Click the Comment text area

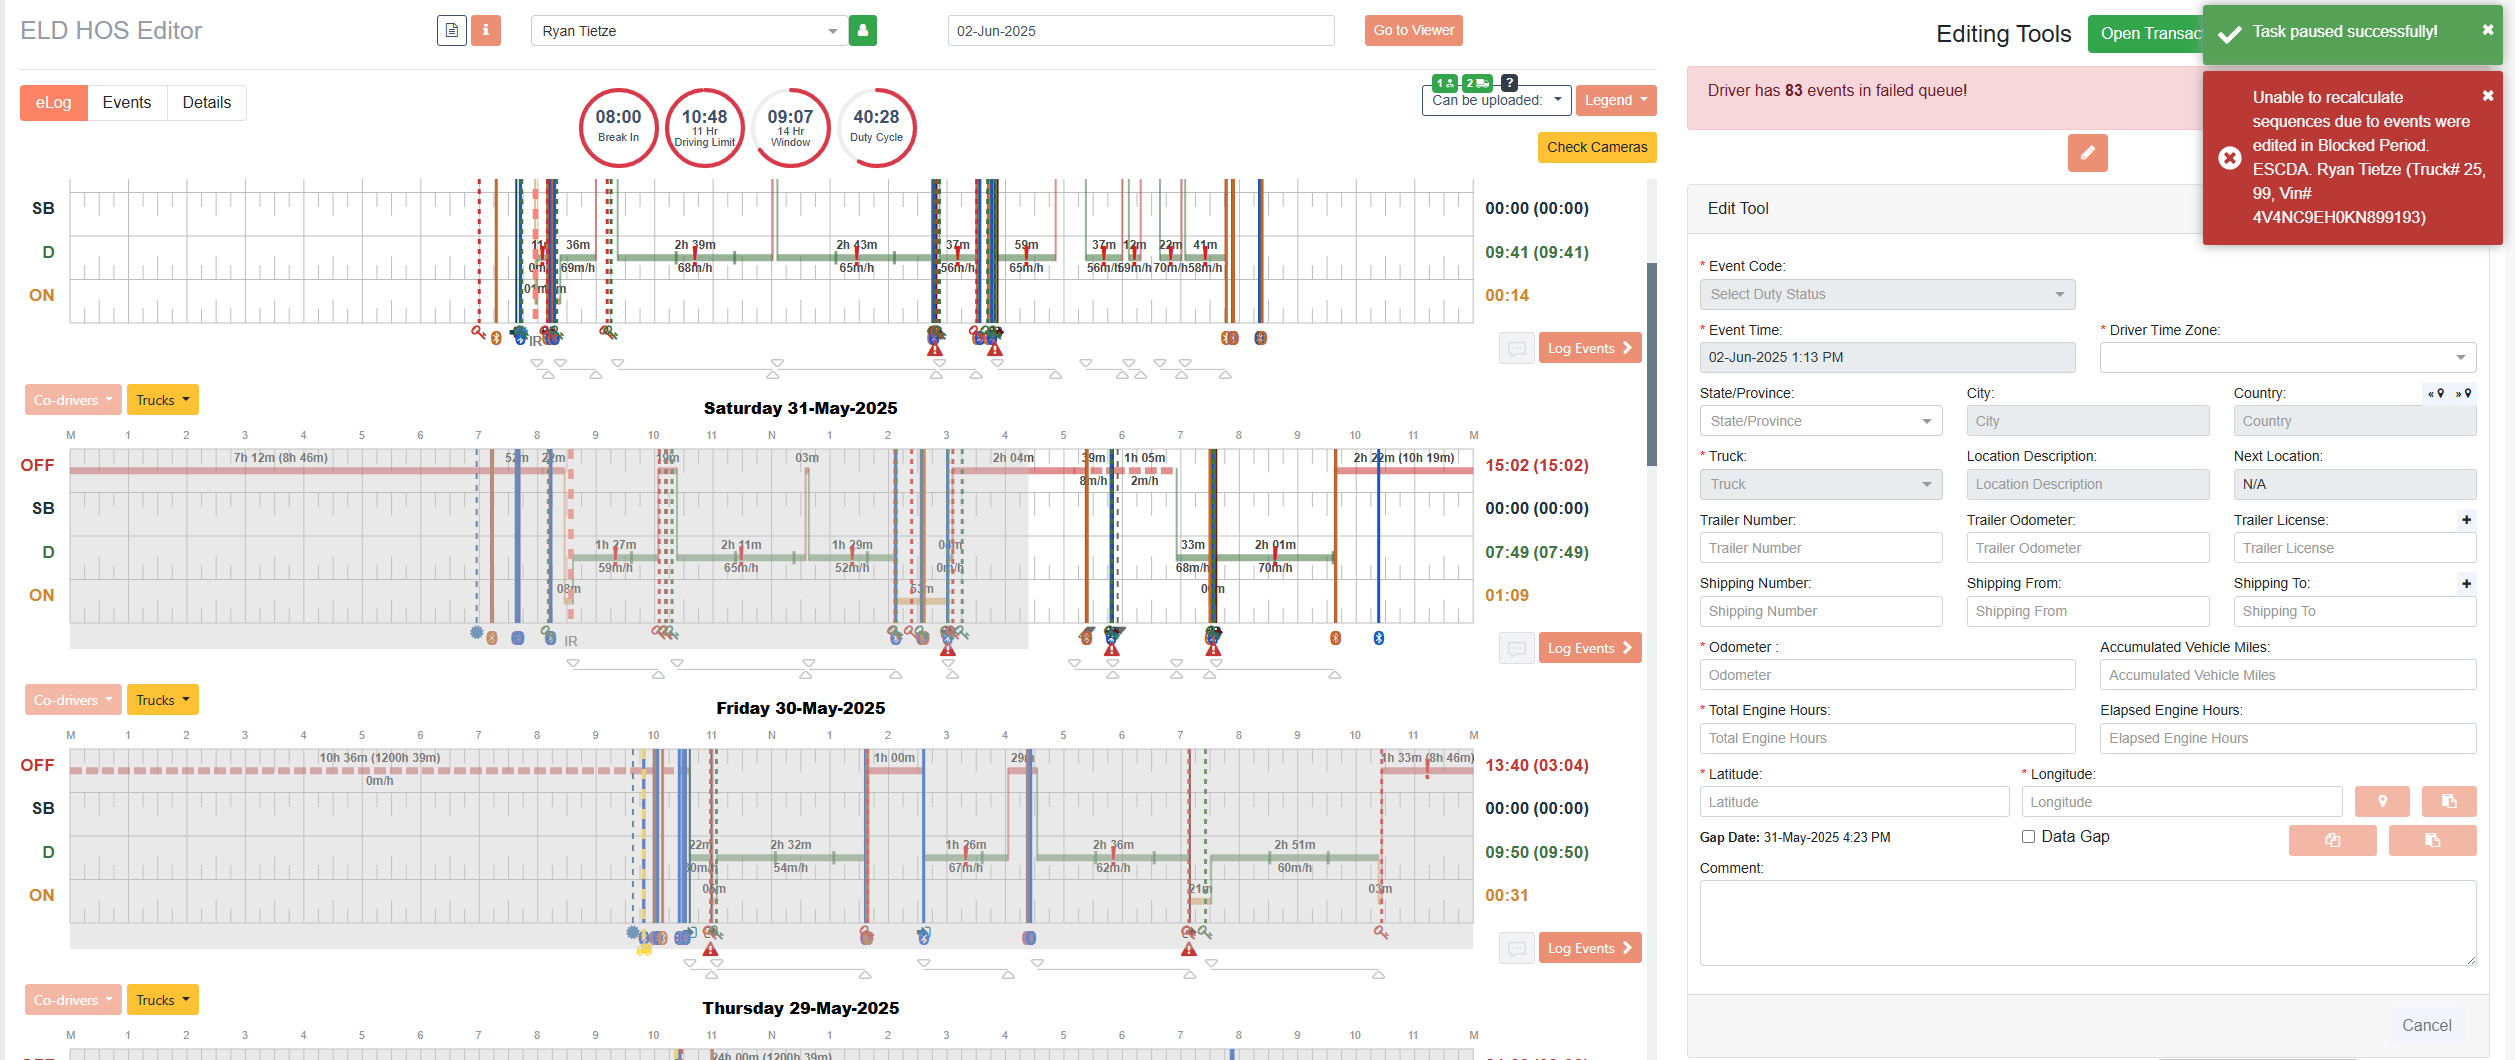[x=2088, y=923]
